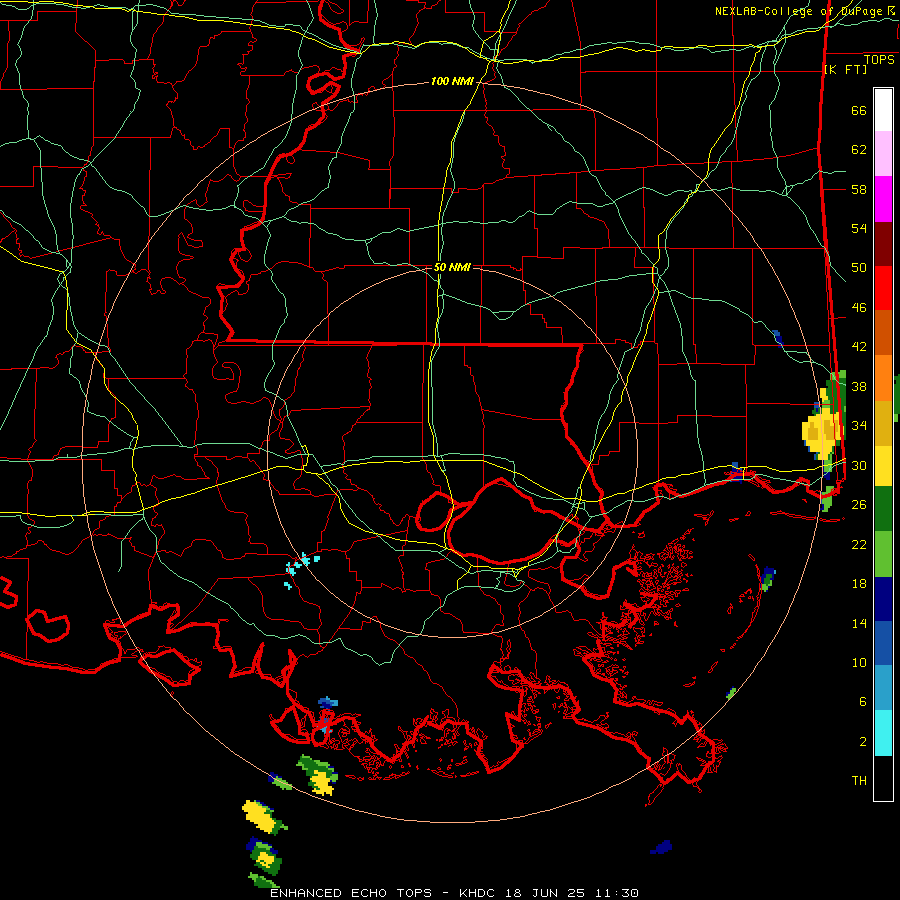Screen dimensions: 900x900
Task: Select the orange 38 kft legend swatch
Action: tap(883, 378)
